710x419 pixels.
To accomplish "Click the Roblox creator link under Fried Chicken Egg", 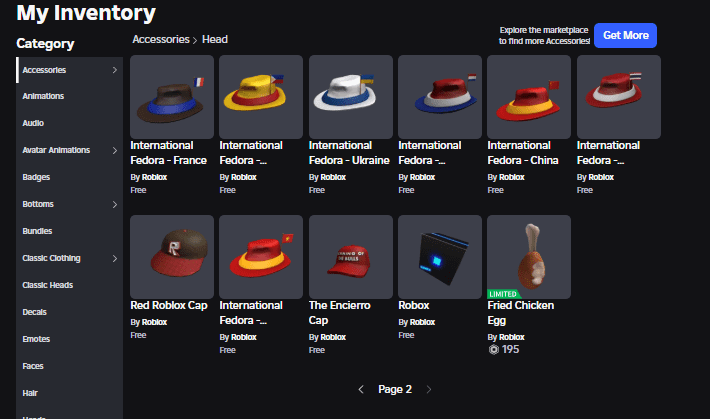I will pos(512,337).
